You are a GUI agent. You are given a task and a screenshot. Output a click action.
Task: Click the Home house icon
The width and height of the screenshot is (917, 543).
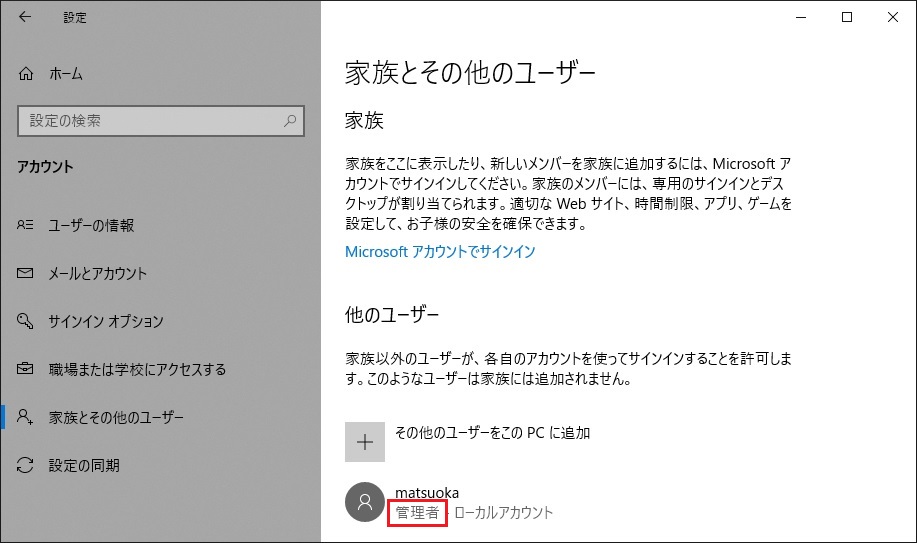tap(26, 74)
